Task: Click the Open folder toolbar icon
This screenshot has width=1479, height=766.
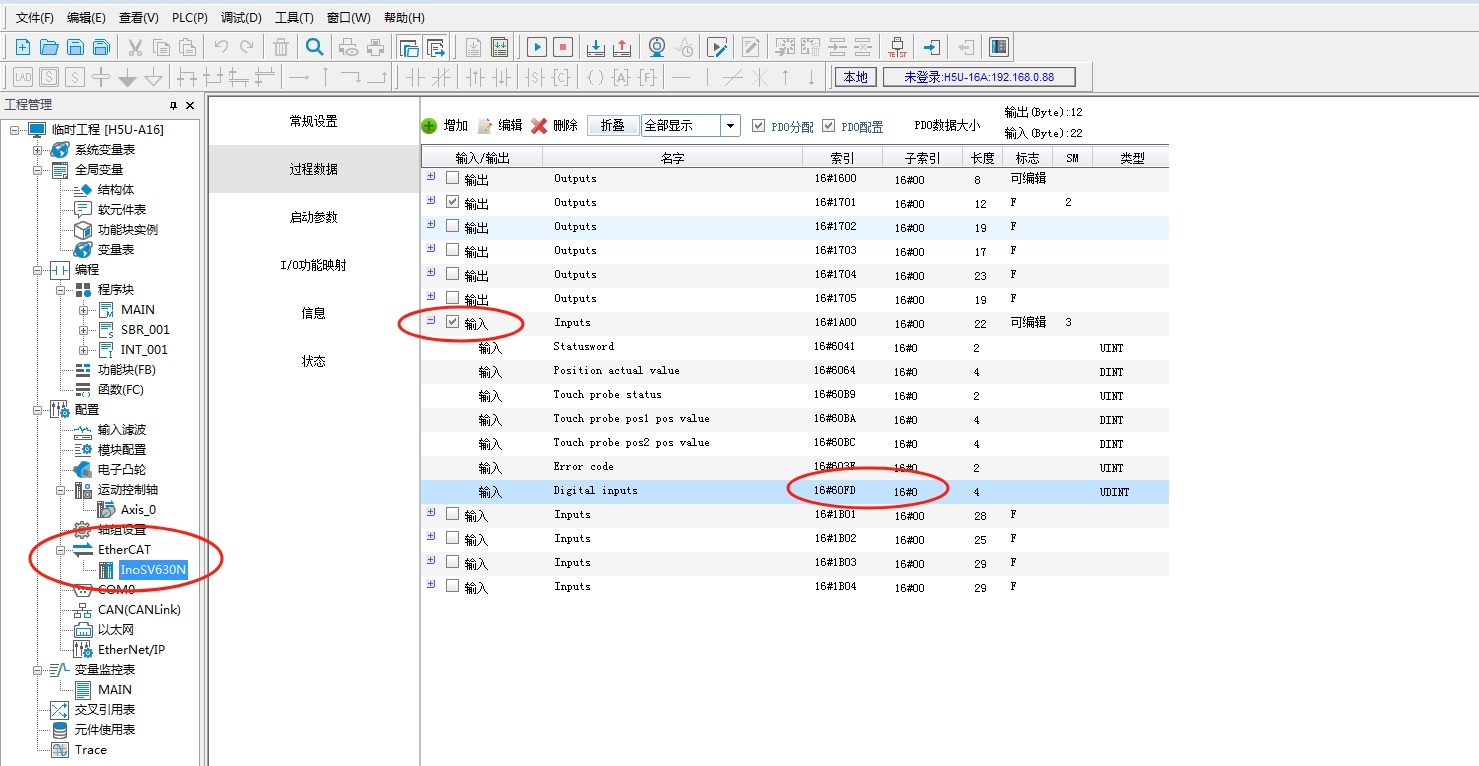Action: point(48,47)
